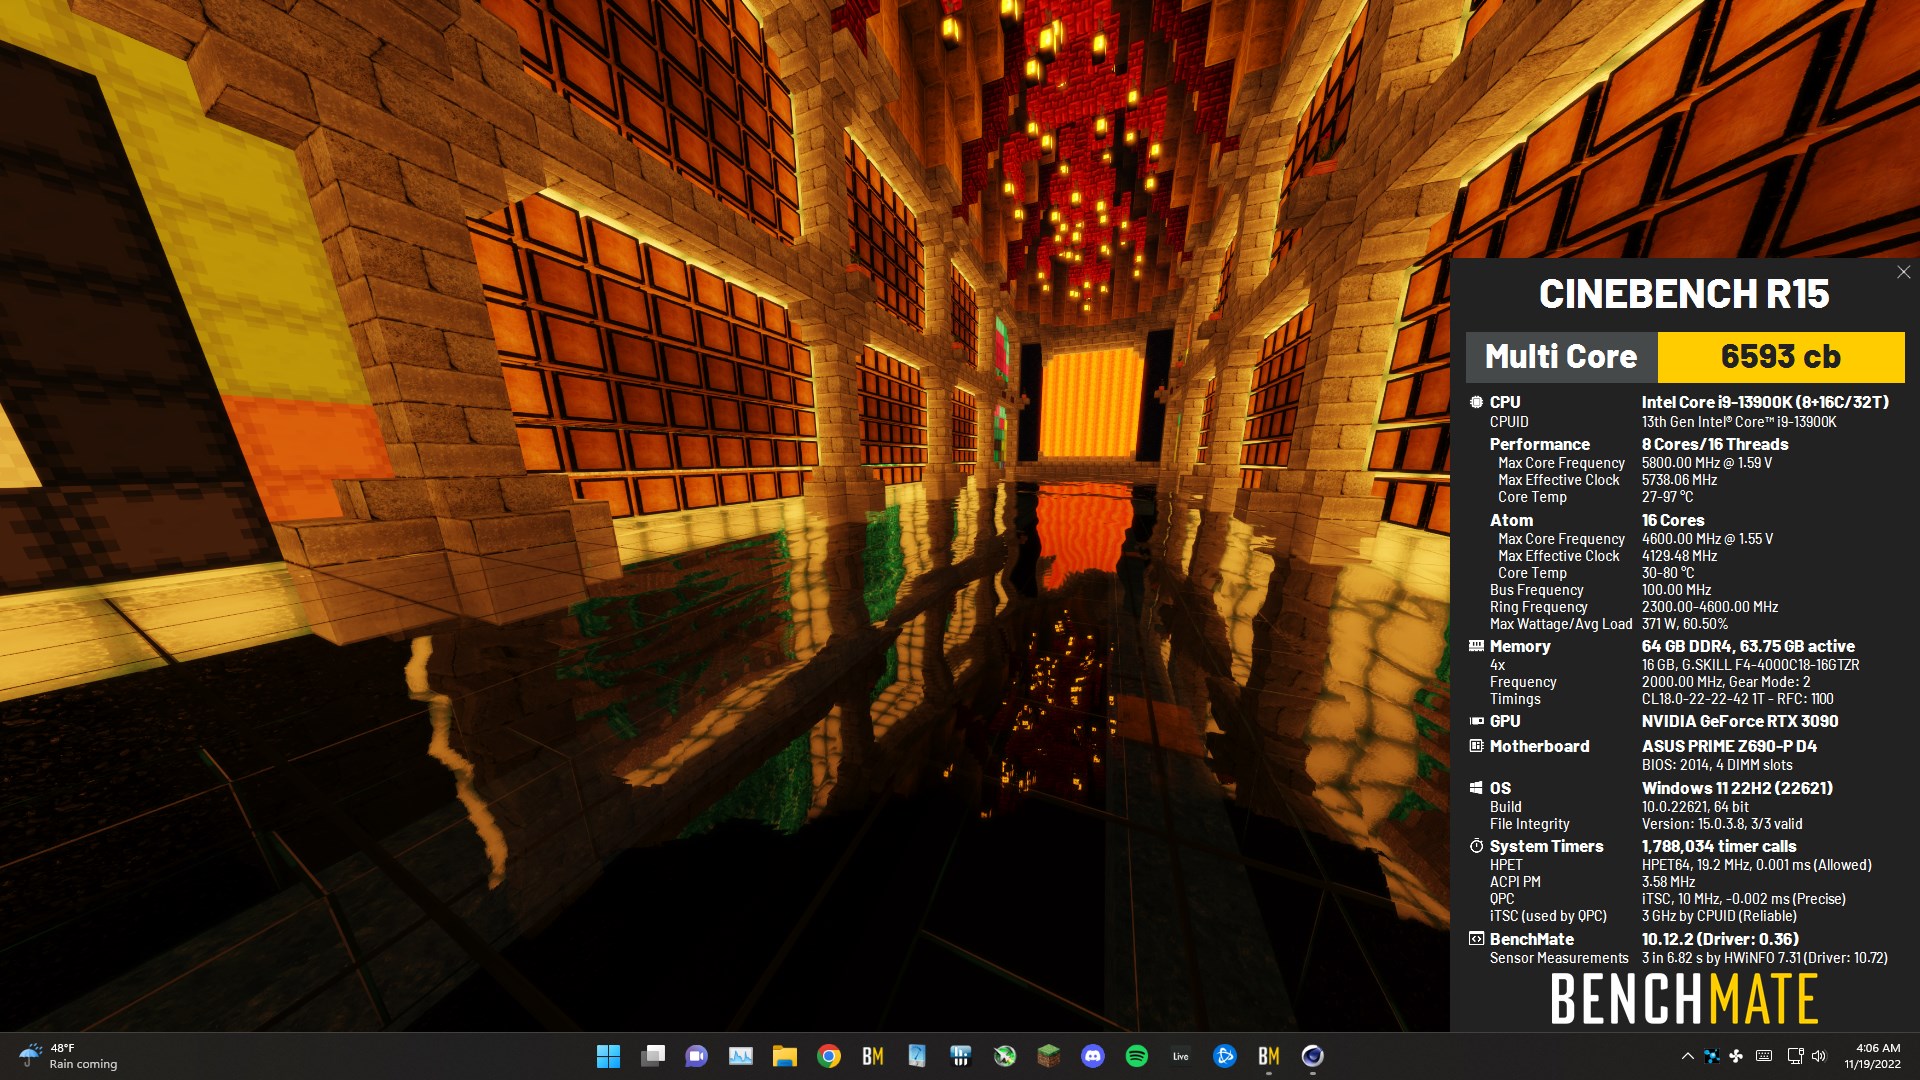Click 16 GB, G.SKILL F4-4000C18-16GTZR text

click(1750, 665)
